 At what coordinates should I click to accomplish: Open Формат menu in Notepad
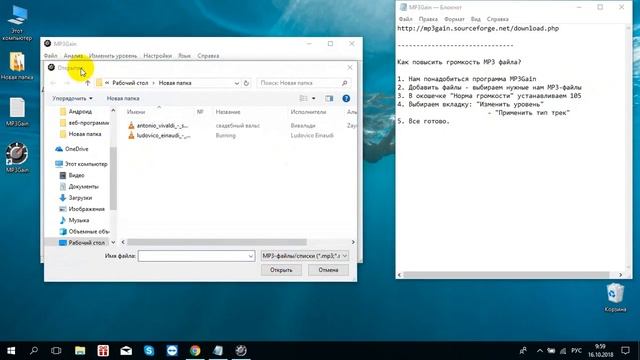tap(454, 19)
